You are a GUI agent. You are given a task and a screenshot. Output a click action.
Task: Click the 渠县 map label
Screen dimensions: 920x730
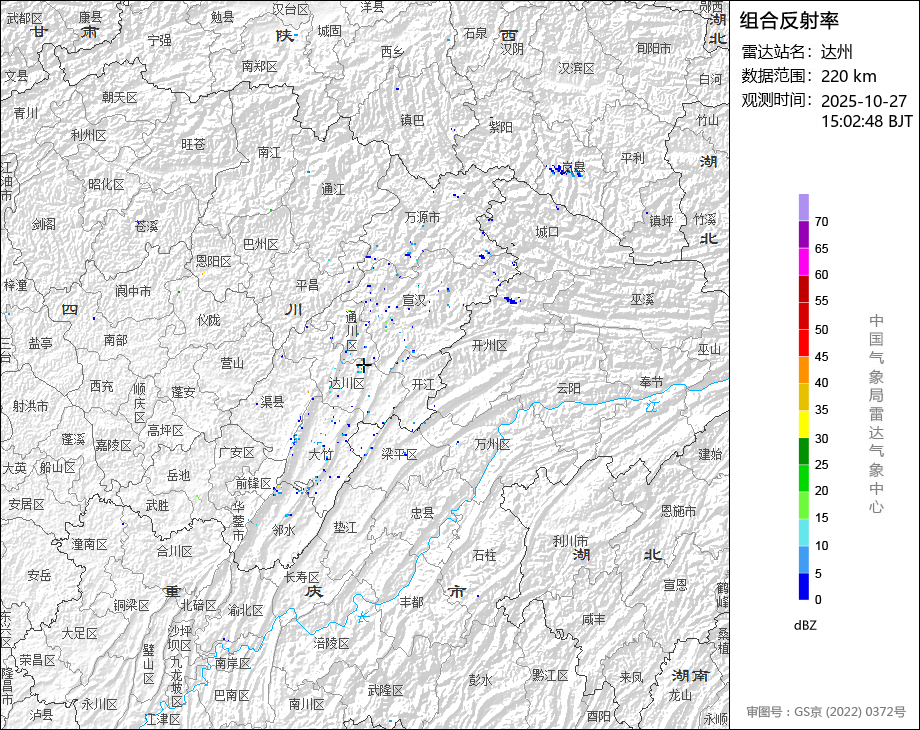pyautogui.click(x=272, y=401)
